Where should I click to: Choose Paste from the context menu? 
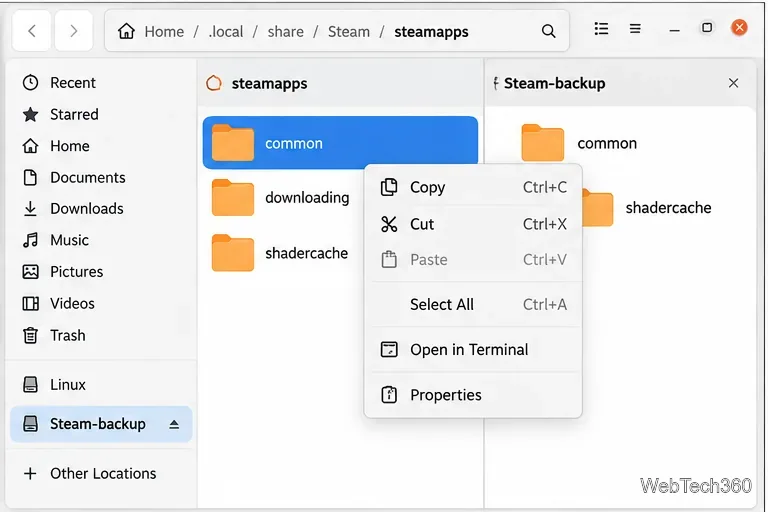pyautogui.click(x=473, y=260)
